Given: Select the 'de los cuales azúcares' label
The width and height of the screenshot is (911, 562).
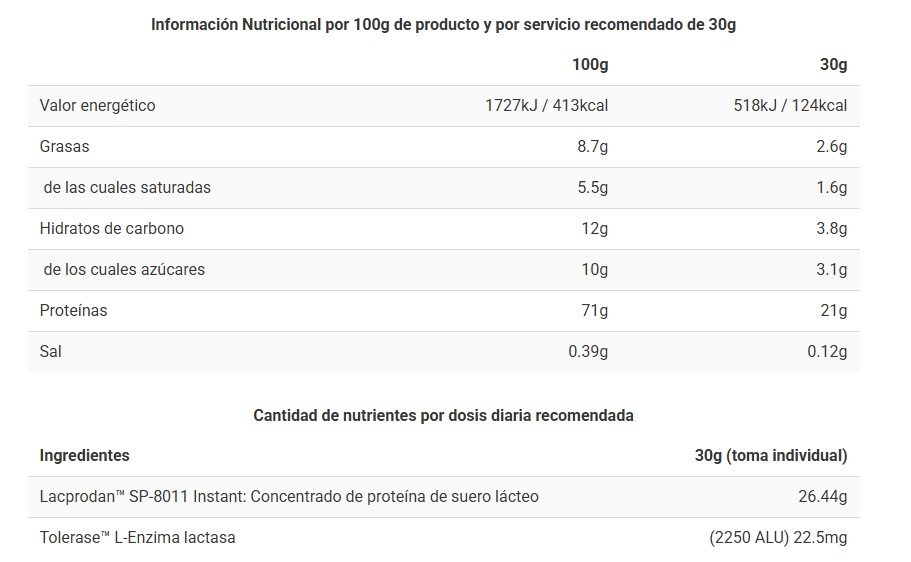Looking at the screenshot, I should pyautogui.click(x=124, y=270).
